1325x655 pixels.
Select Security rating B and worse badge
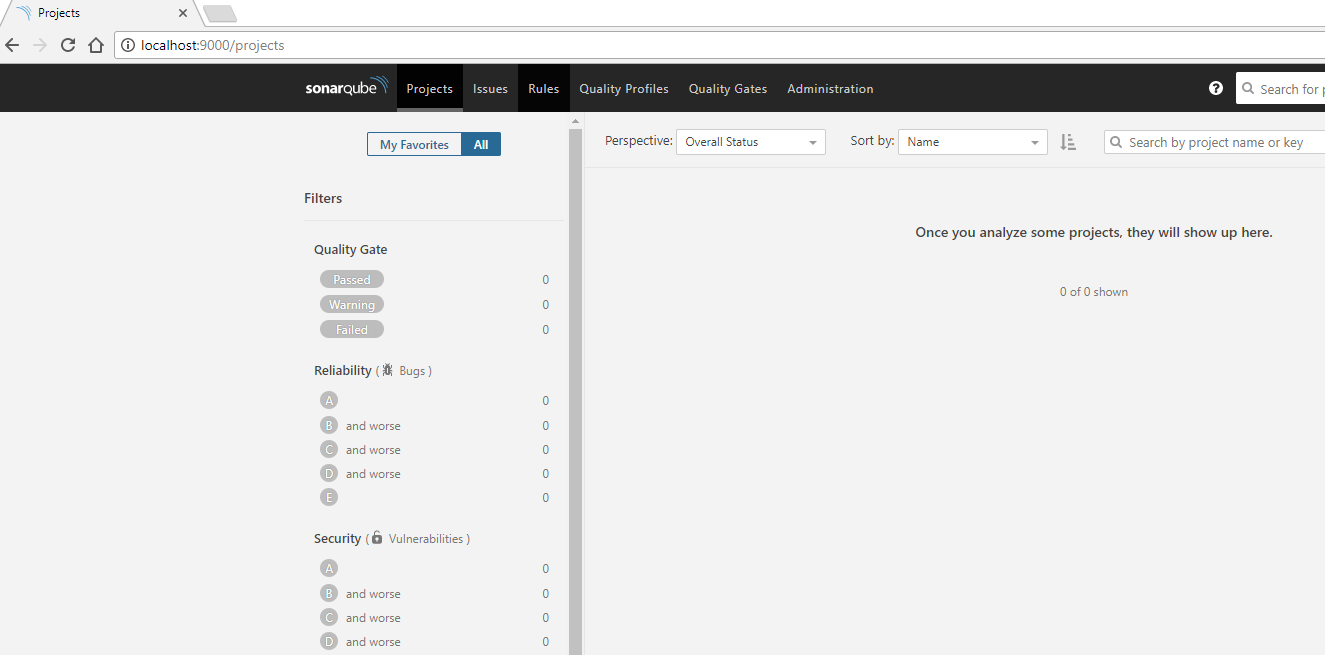329,593
